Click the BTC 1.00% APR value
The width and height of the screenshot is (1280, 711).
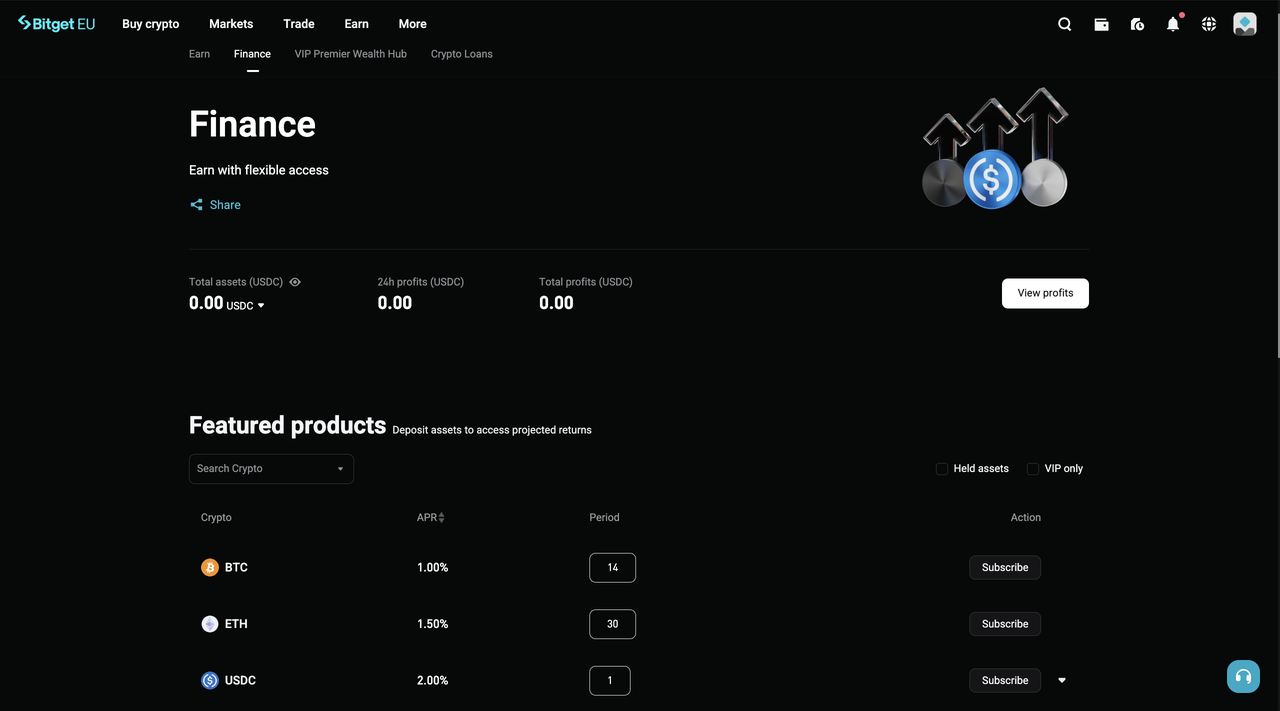coord(433,568)
